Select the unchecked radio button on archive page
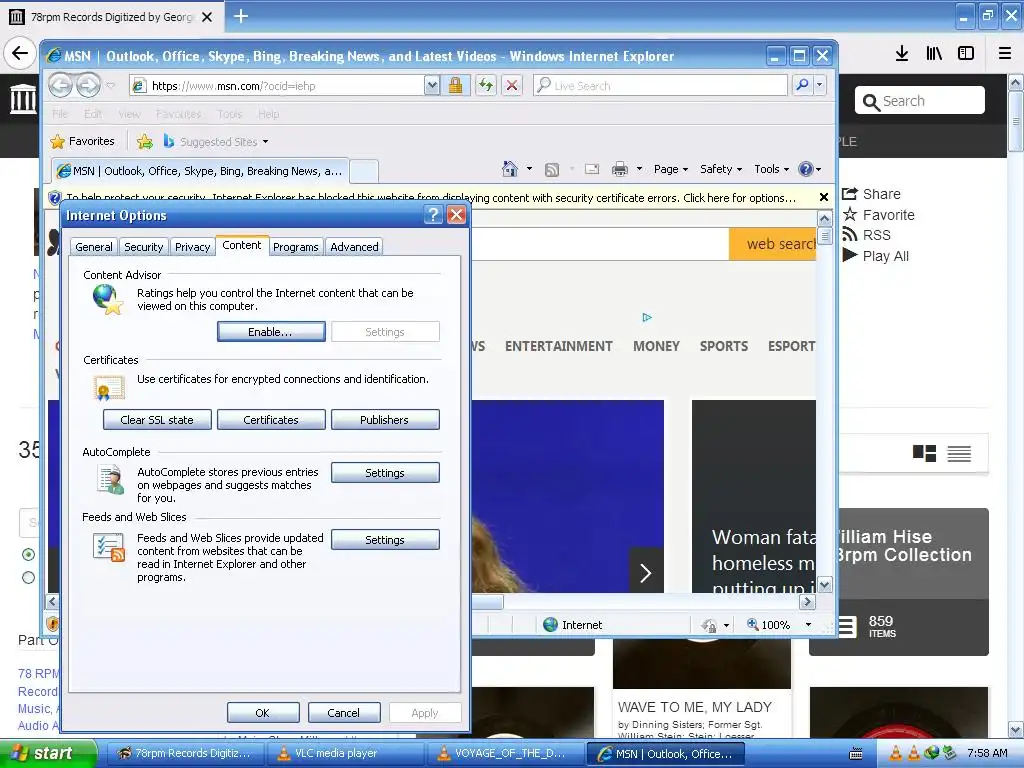The width and height of the screenshot is (1024, 768). pos(28,577)
